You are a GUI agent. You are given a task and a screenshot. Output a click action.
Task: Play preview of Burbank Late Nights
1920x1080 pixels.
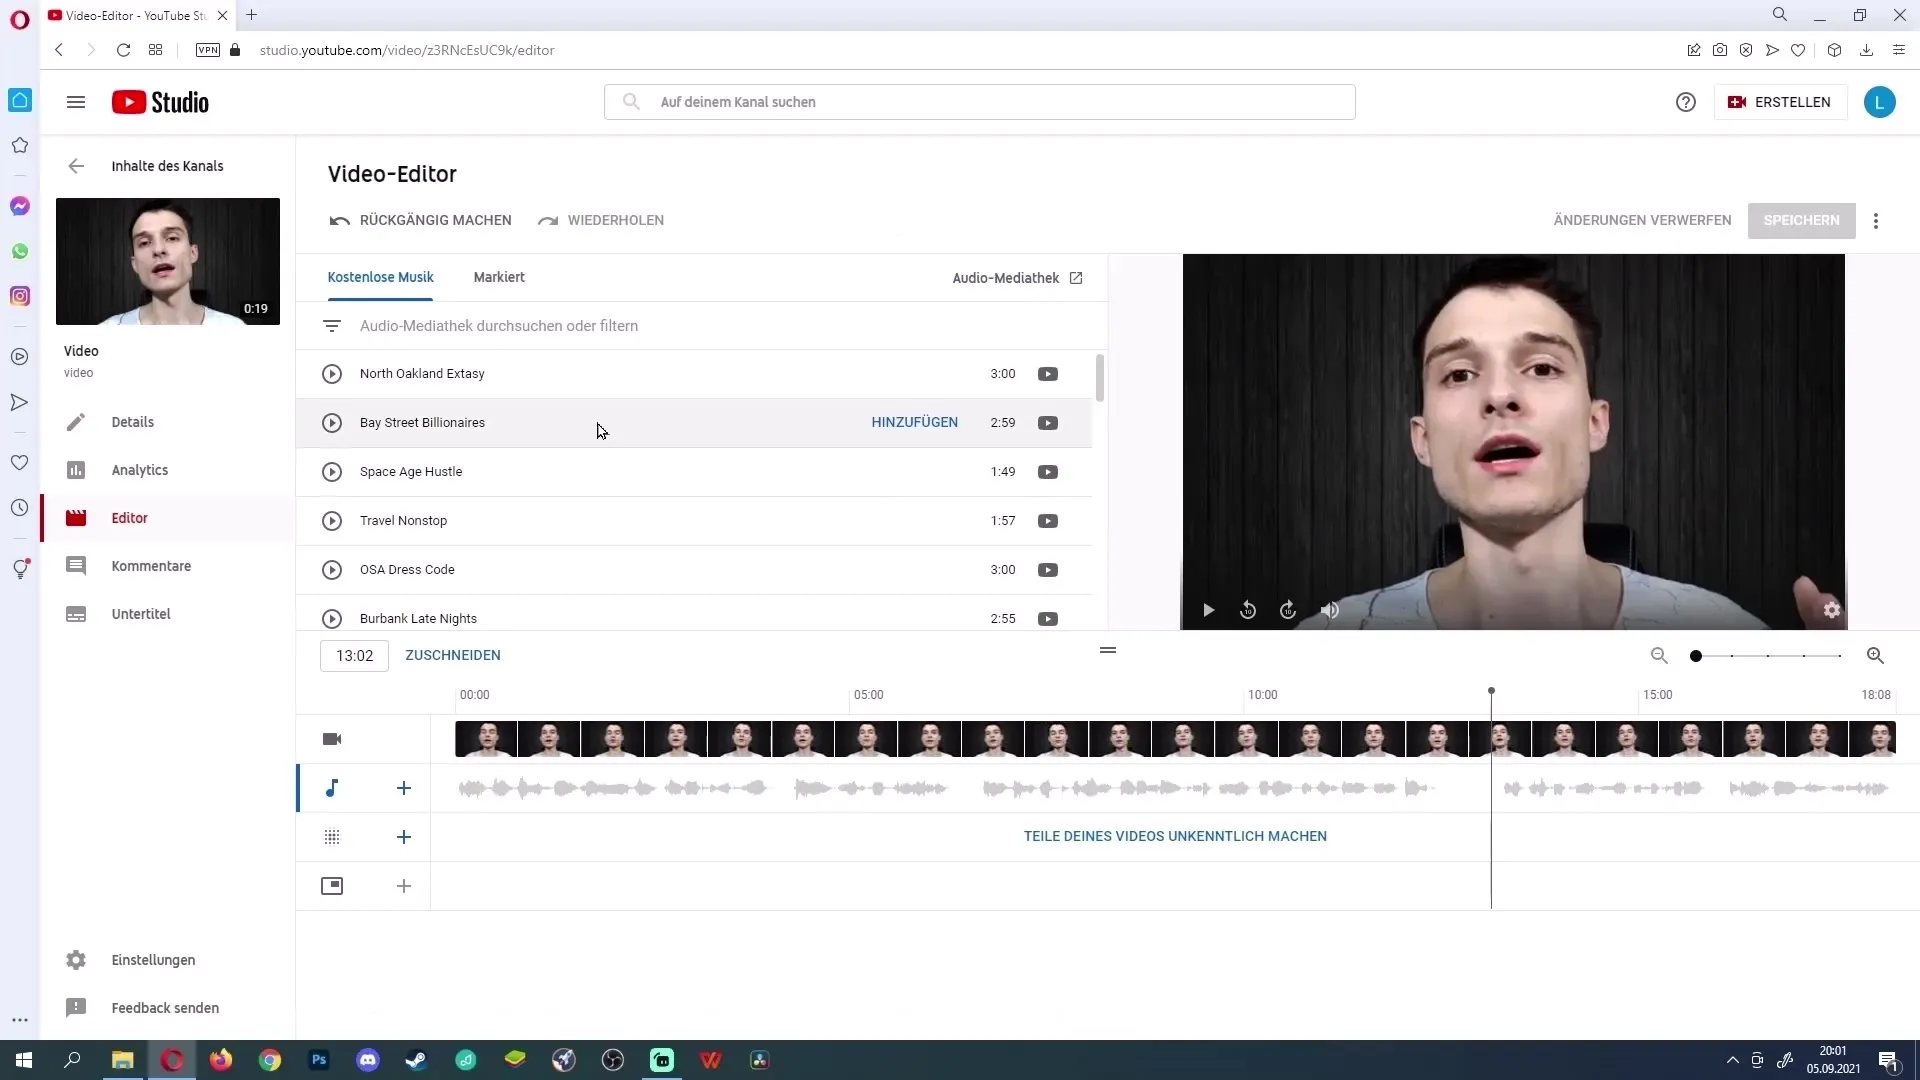(332, 619)
